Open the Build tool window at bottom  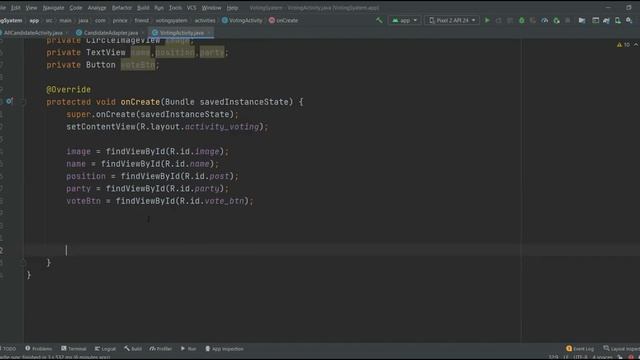pyautogui.click(x=133, y=349)
